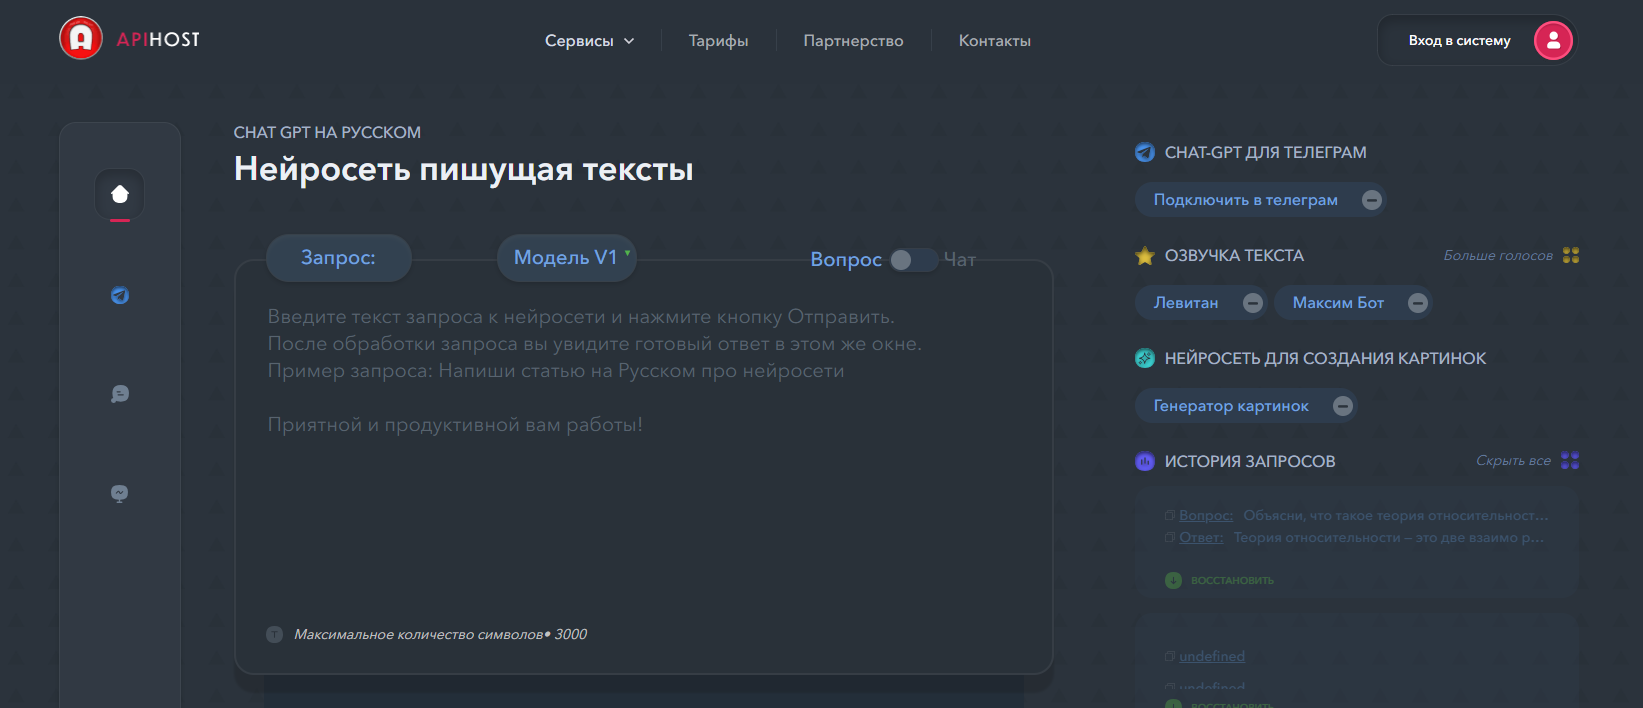
Task: Click inside the query text input area
Action: [643, 480]
